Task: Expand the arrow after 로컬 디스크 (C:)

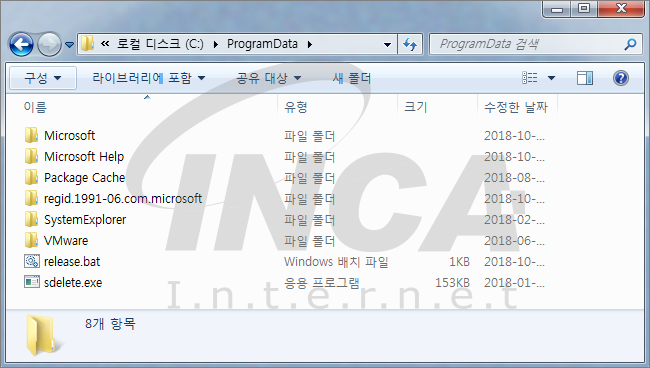Action: point(216,44)
